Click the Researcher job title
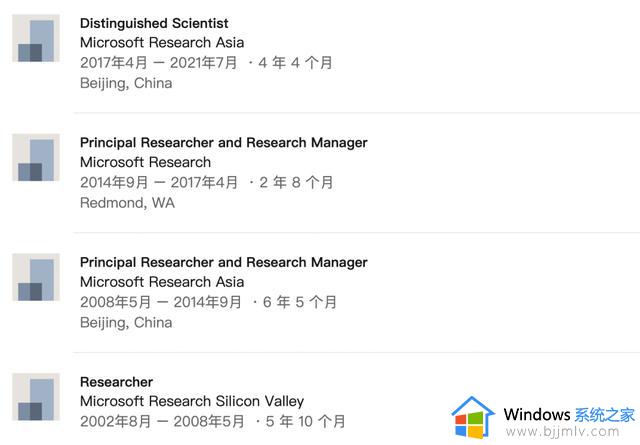640x445 pixels. [x=116, y=382]
